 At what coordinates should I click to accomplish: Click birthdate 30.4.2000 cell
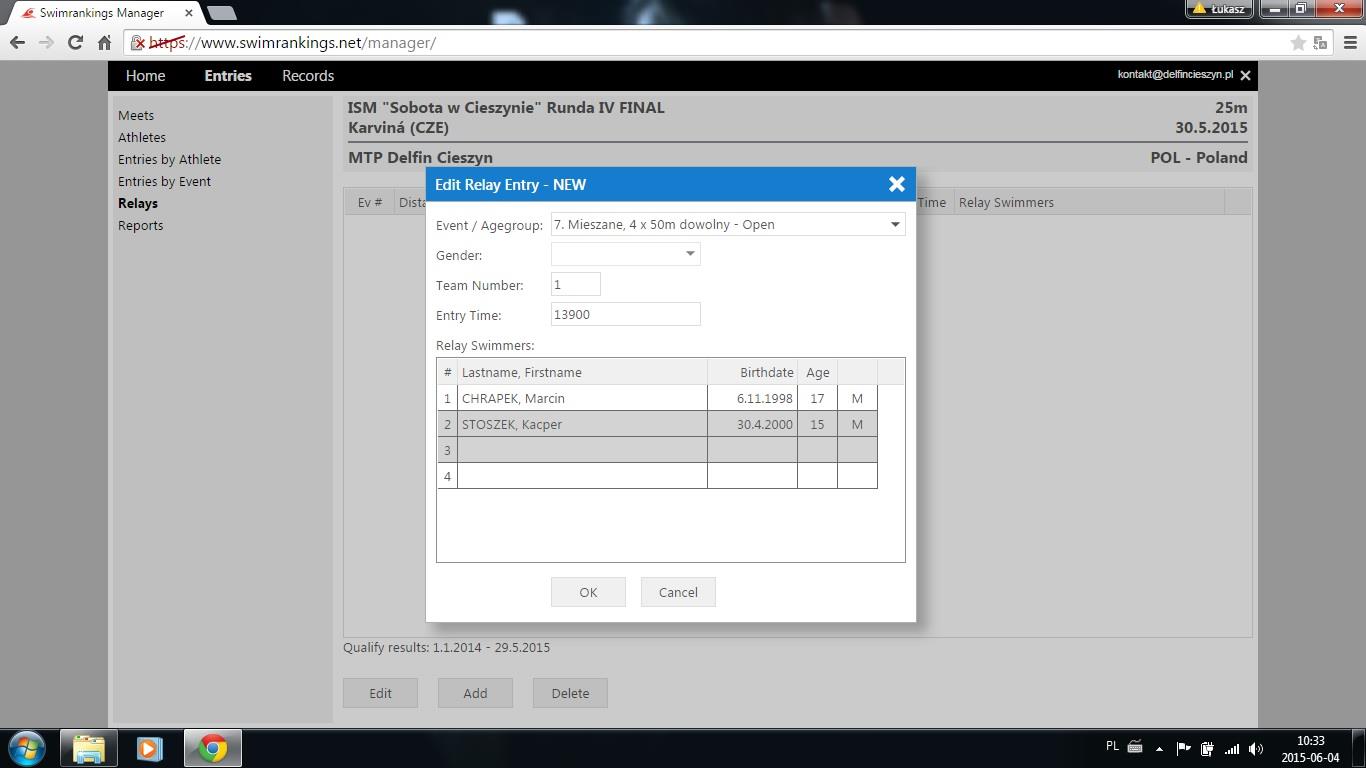click(x=752, y=424)
